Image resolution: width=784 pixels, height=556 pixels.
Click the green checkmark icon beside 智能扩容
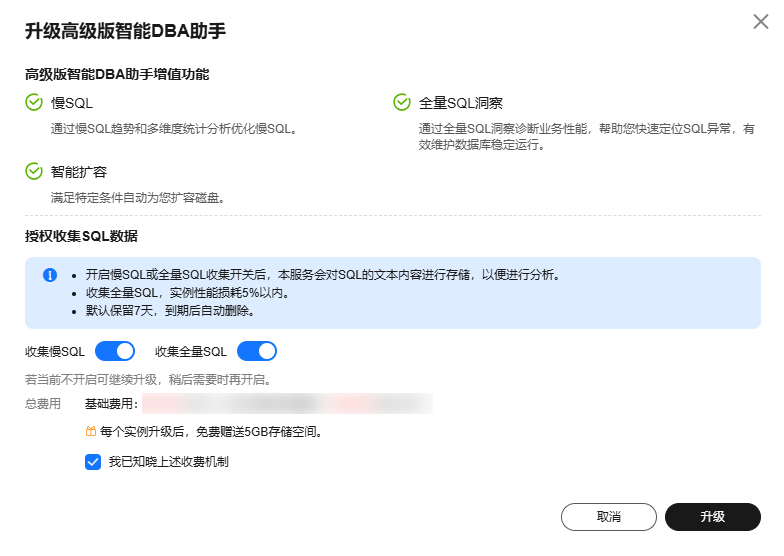point(34,171)
